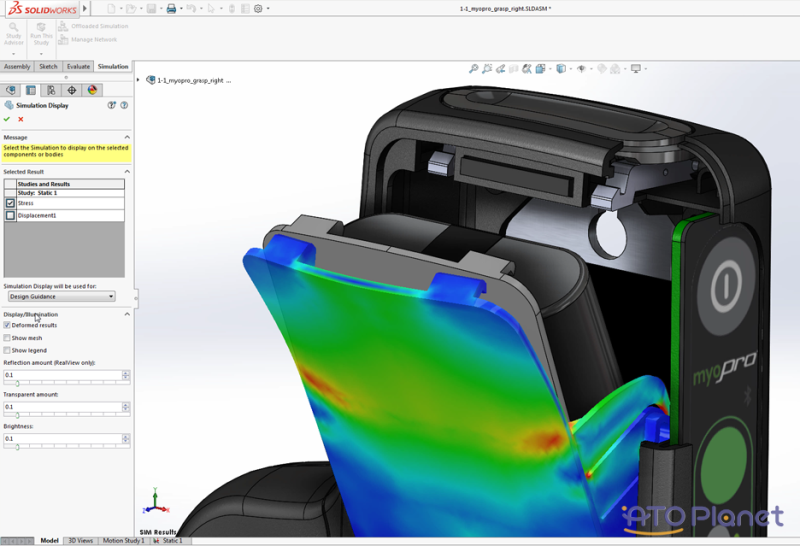Click the Zoom to Fit icon
This screenshot has width=800, height=546.
[x=473, y=68]
